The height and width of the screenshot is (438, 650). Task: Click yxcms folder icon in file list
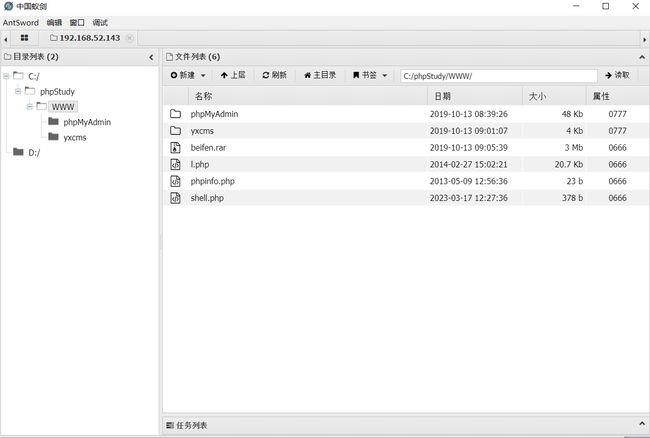click(x=175, y=131)
